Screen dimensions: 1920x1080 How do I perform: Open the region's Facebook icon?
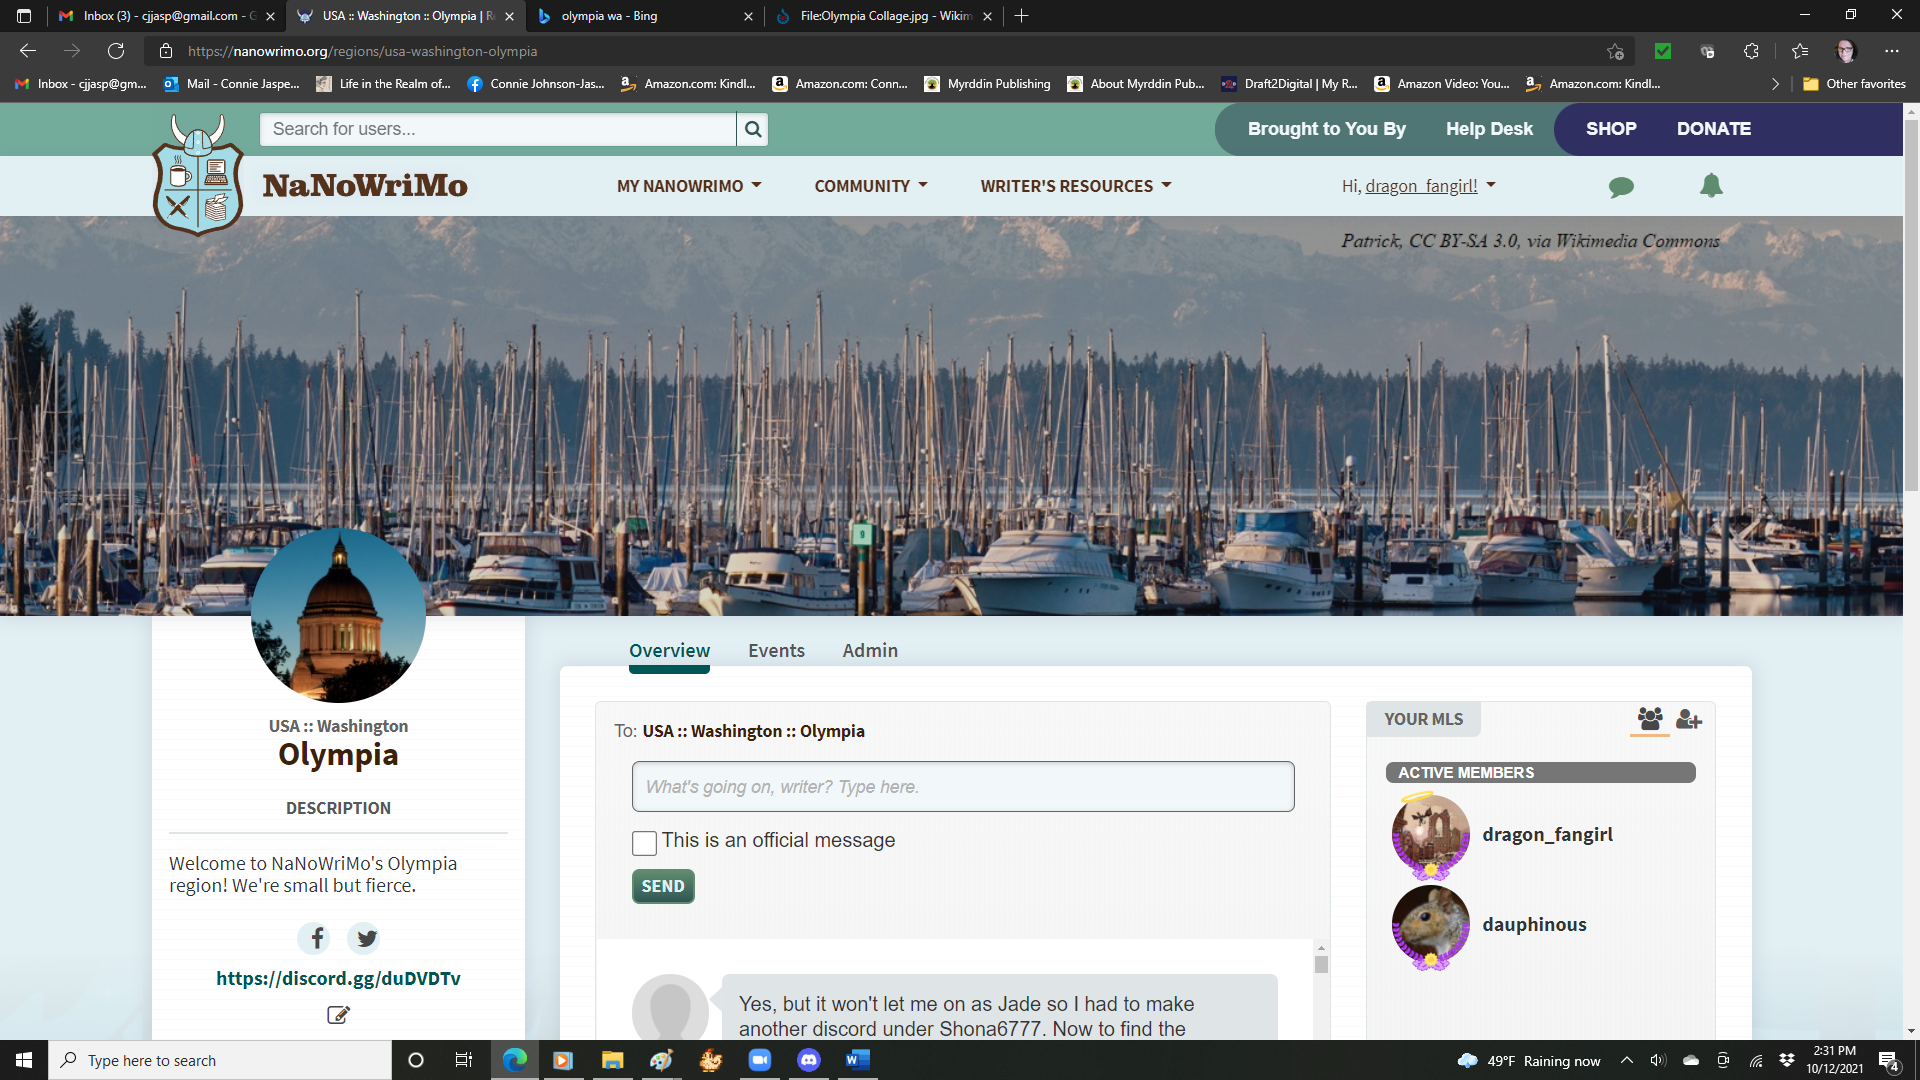313,938
